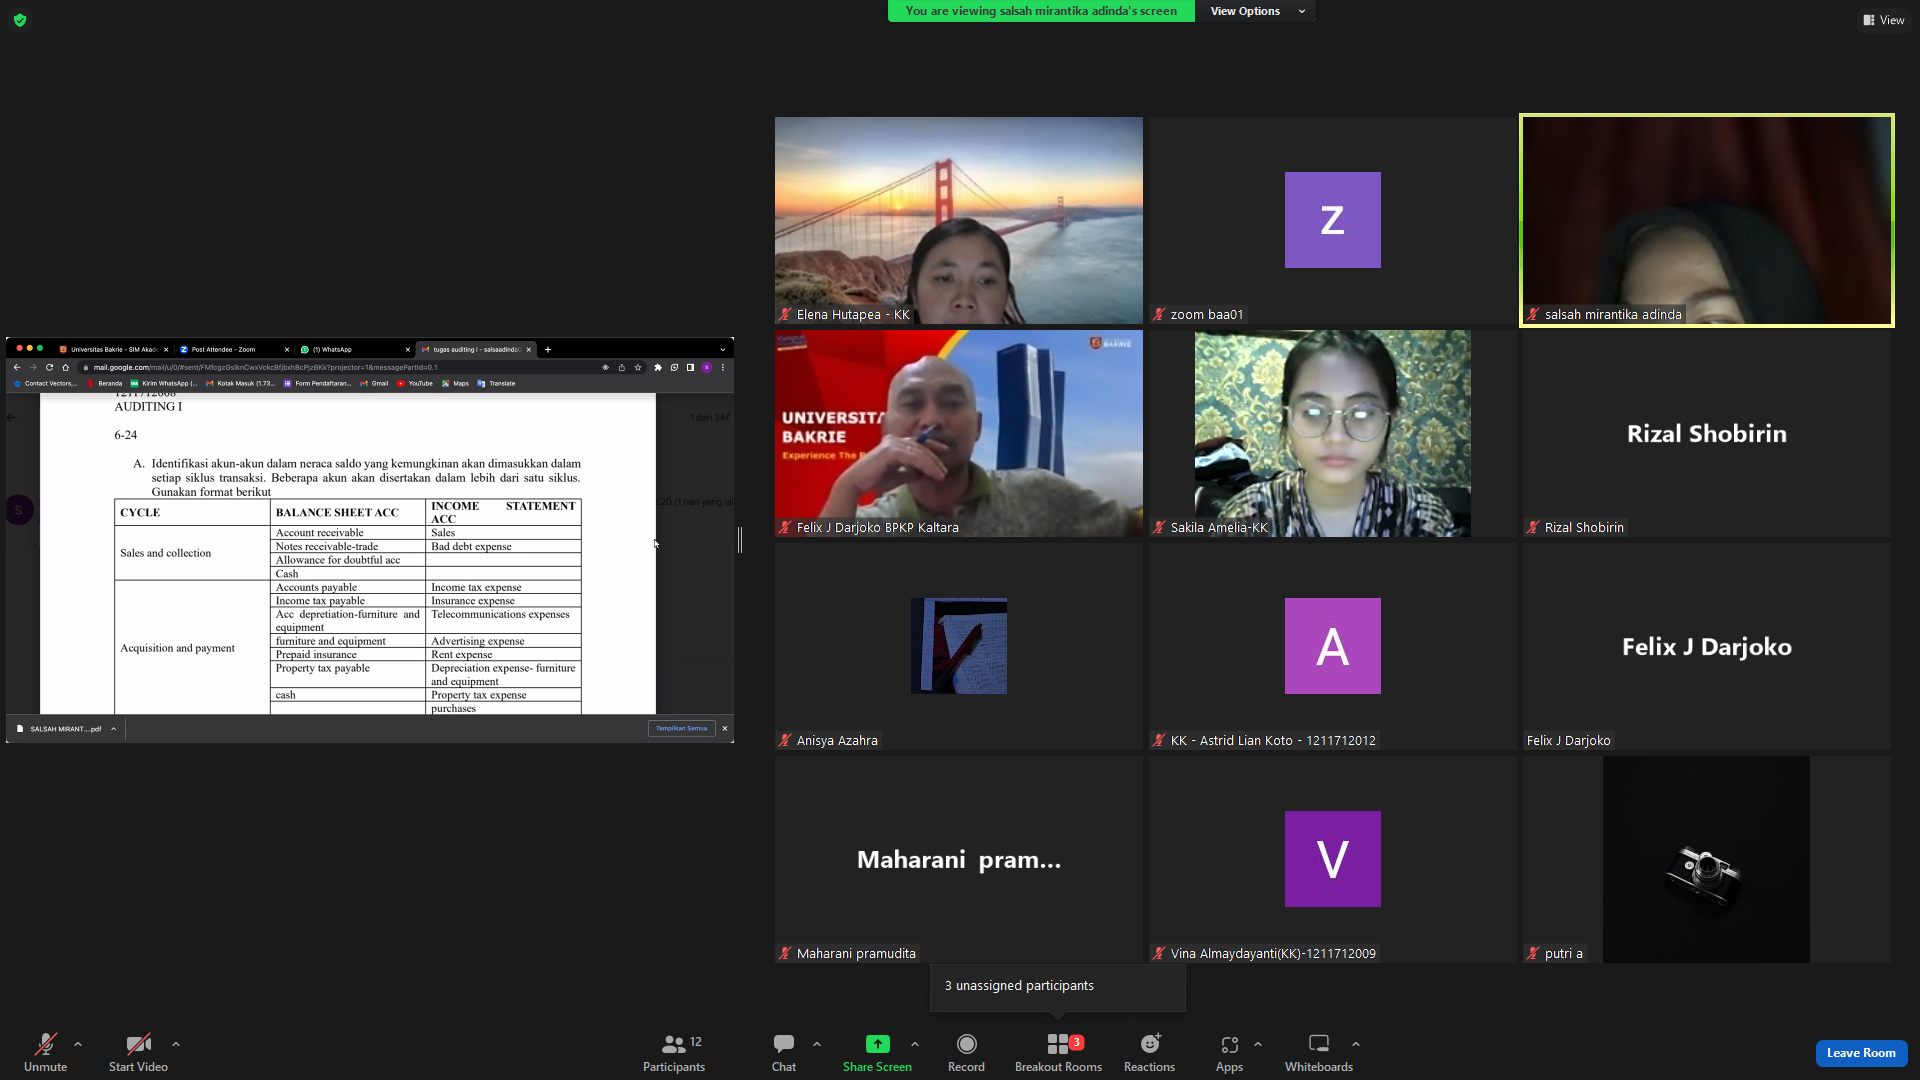The image size is (1920, 1080).
Task: Click the browser home icon in shared screen
Action: 66,367
